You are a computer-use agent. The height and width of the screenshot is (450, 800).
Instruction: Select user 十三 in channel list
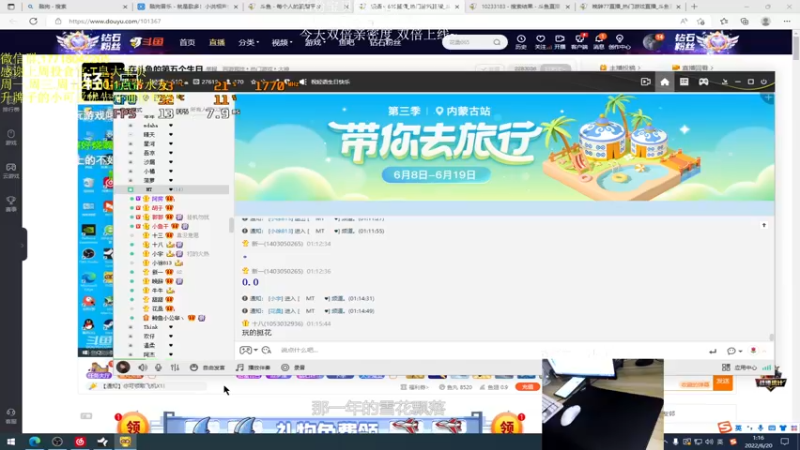click(x=158, y=235)
